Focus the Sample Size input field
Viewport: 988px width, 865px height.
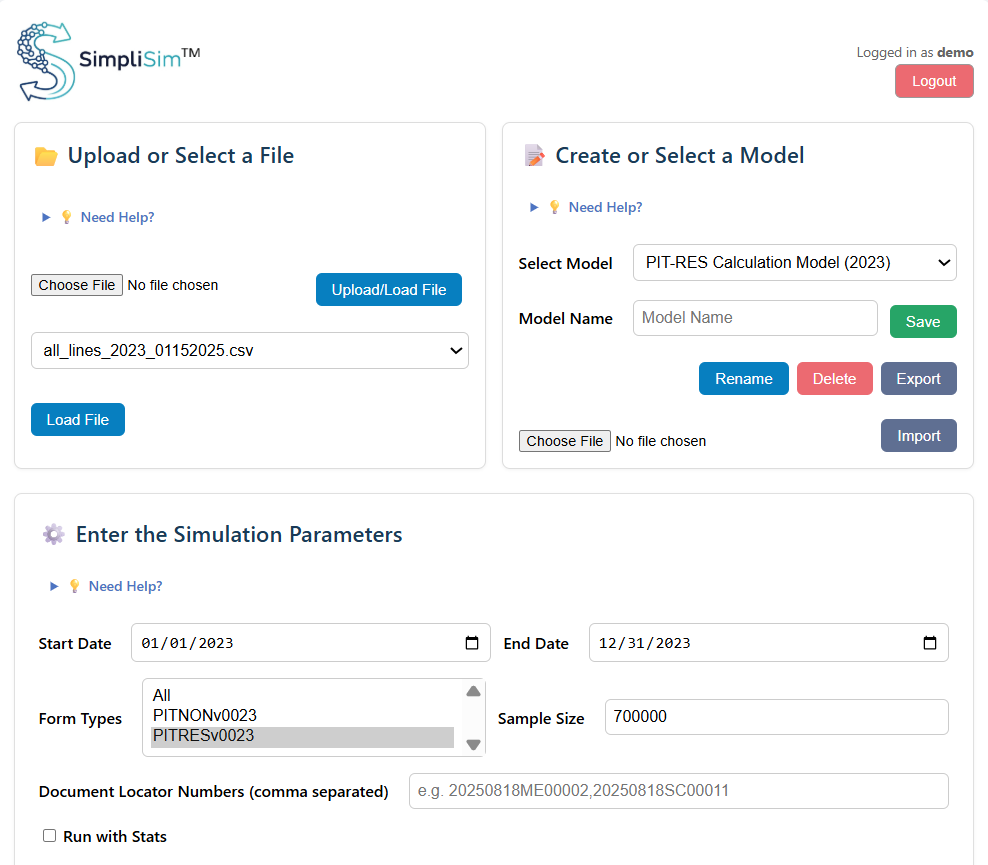coord(776,717)
